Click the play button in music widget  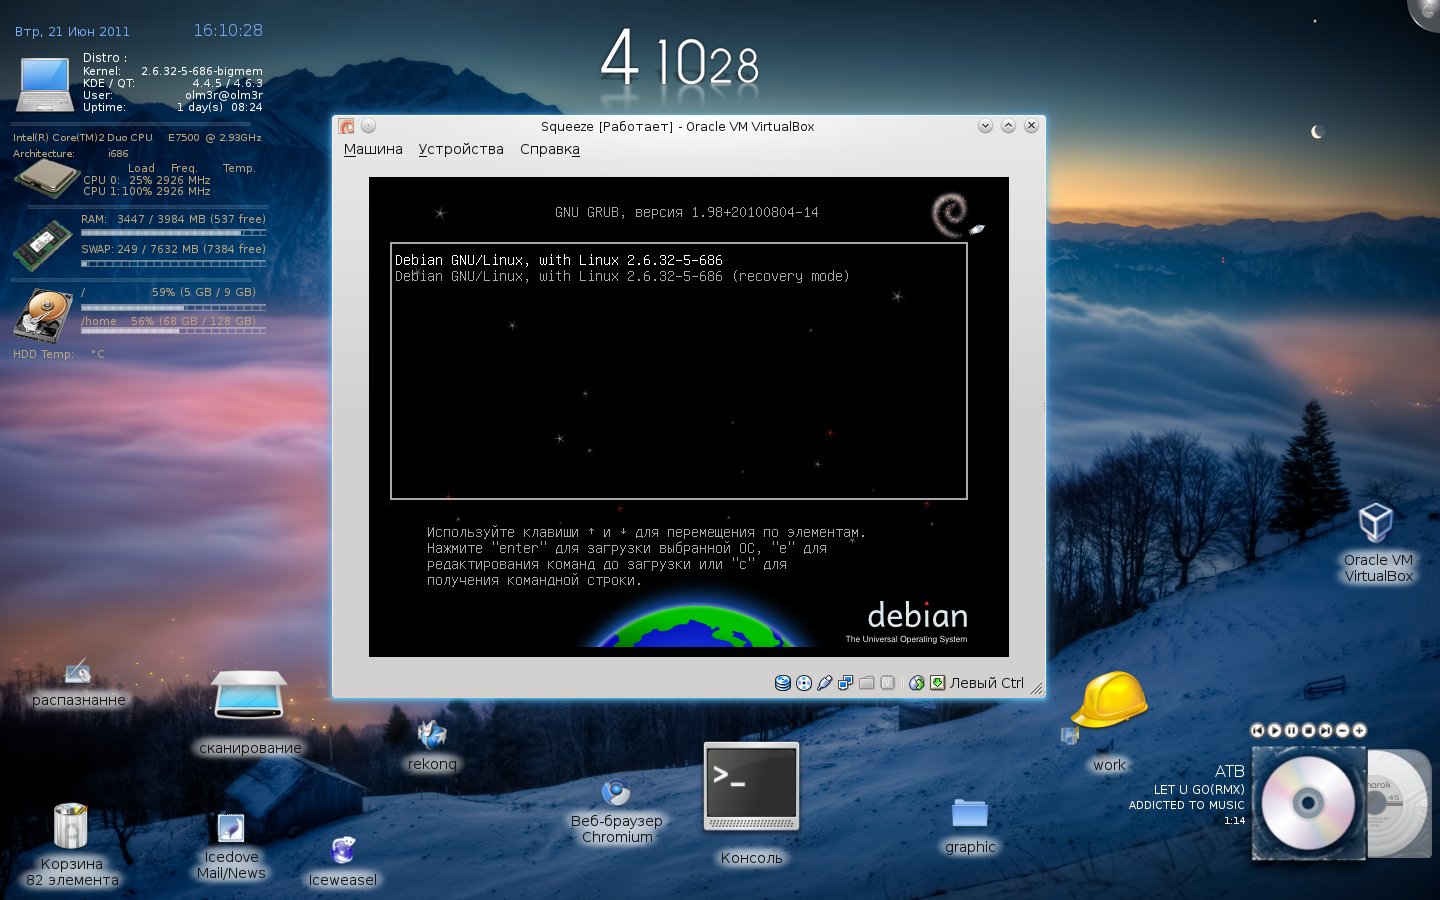[1275, 731]
